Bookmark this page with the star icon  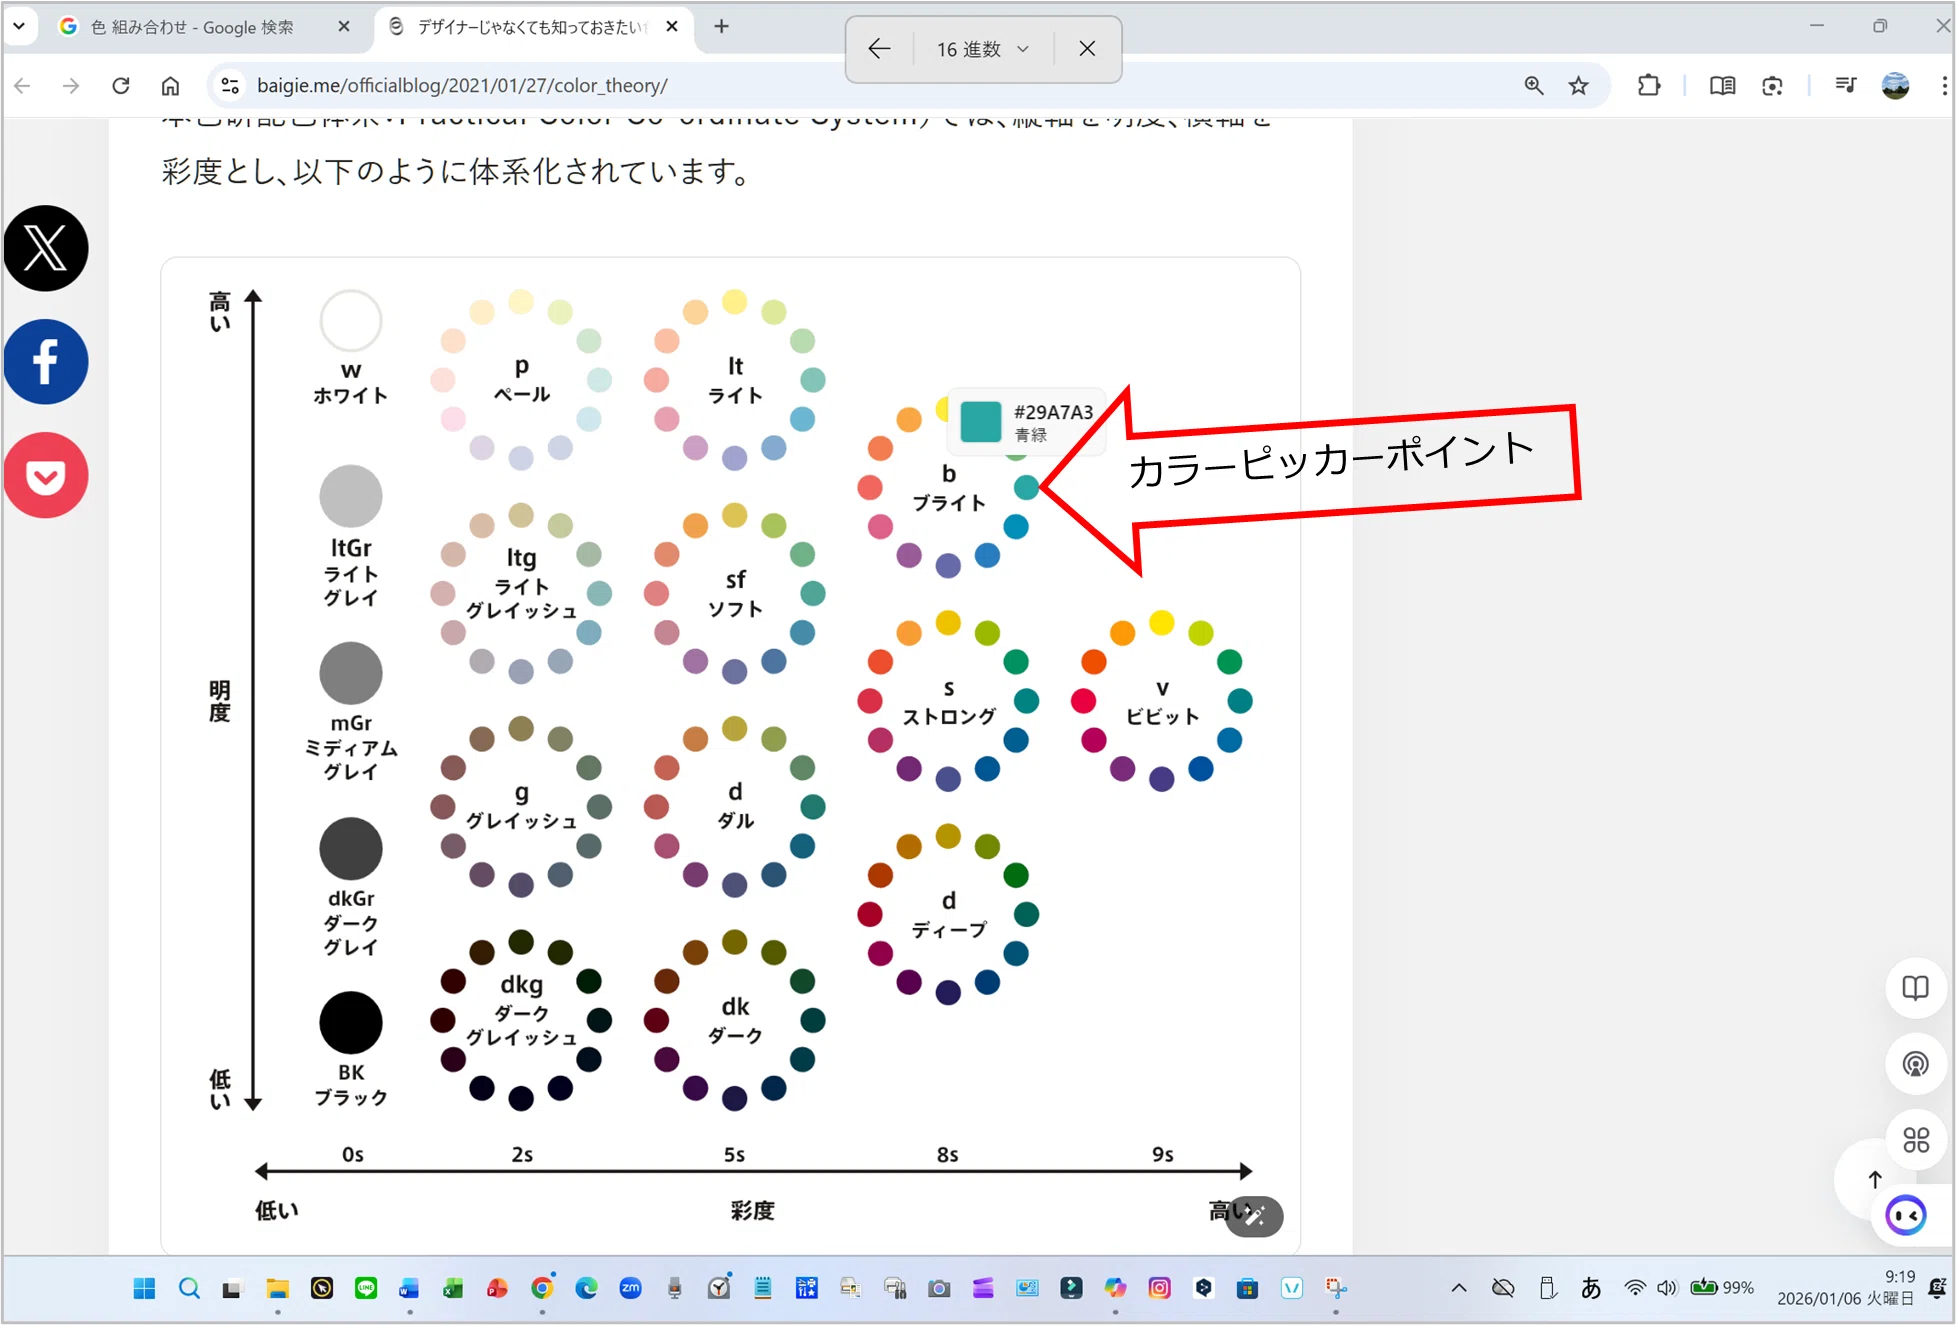click(1578, 86)
